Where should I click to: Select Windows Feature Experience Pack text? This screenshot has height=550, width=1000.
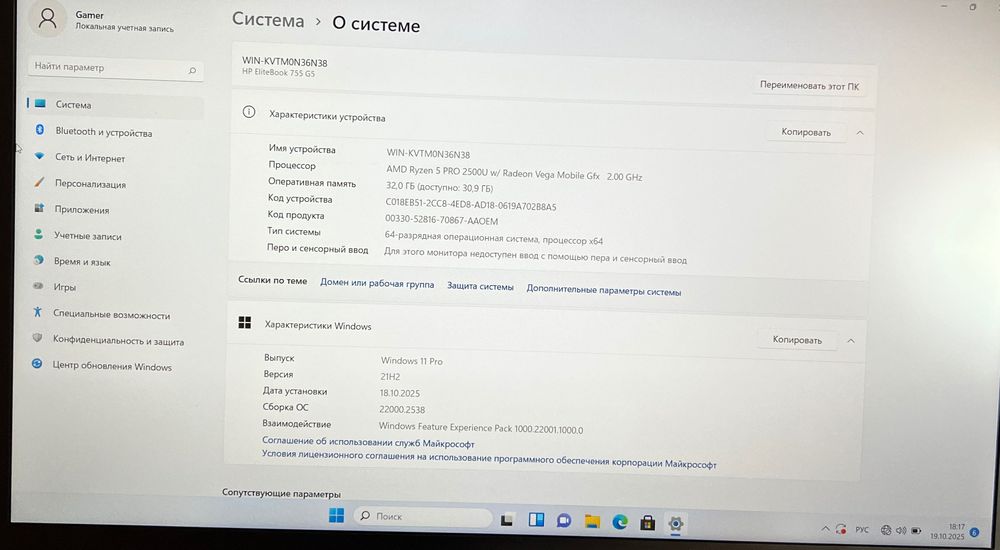click(481, 427)
